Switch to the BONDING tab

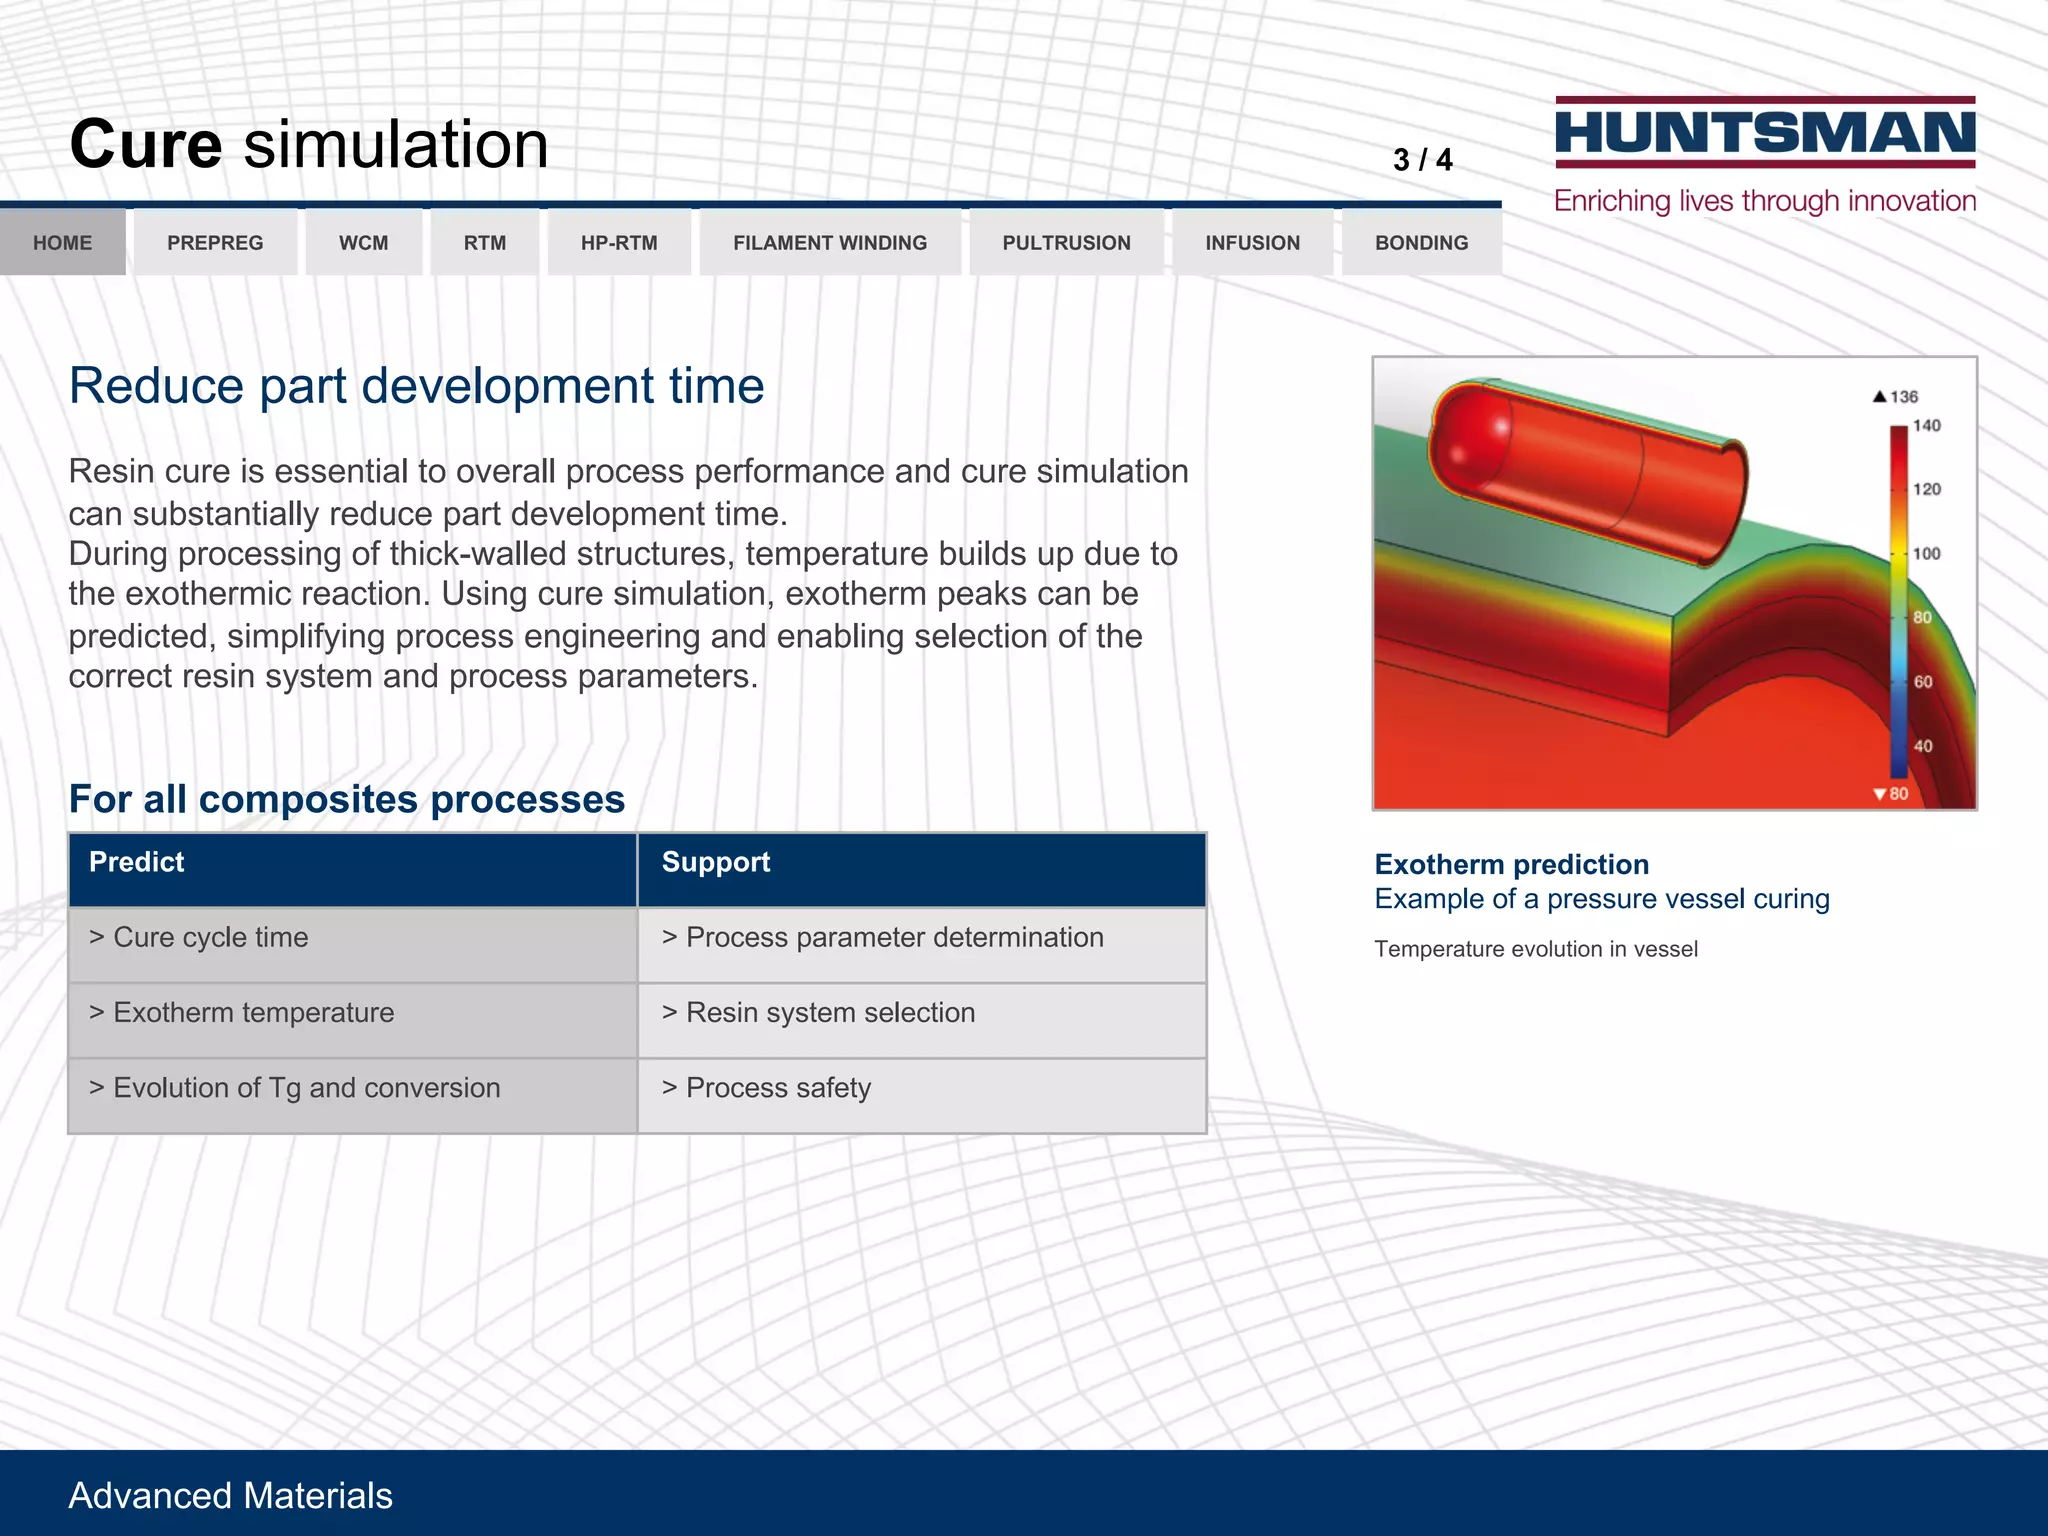click(1421, 243)
